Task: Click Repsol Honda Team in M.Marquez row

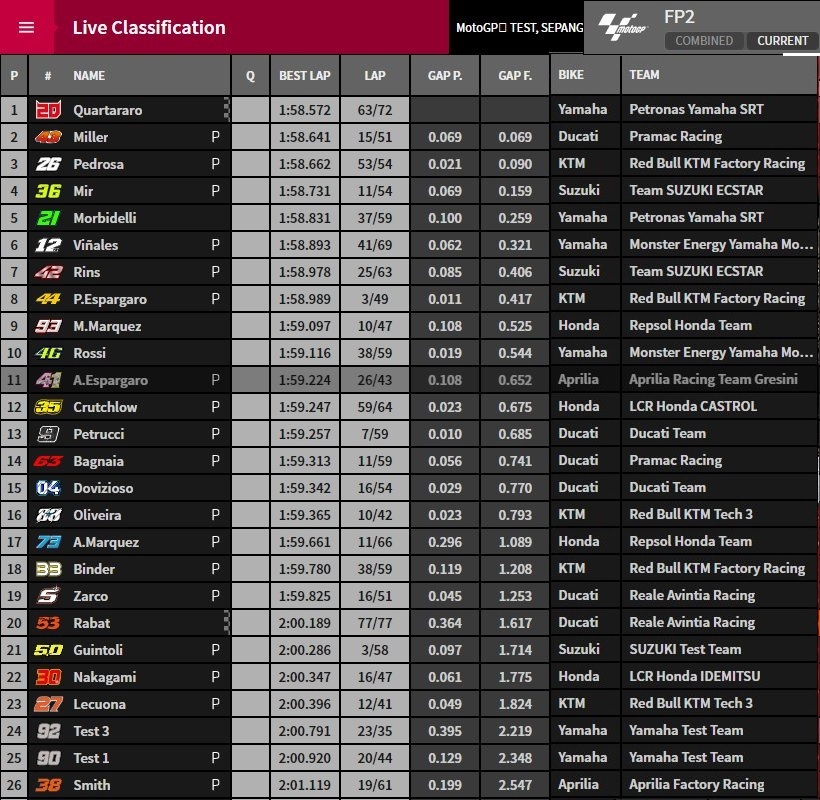Action: (x=690, y=325)
